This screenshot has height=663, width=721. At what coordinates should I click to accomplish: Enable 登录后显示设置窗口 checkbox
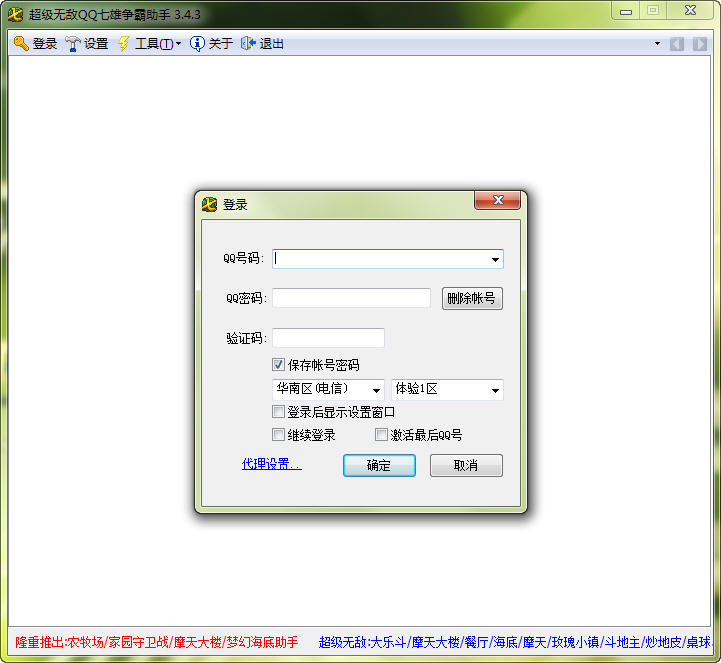click(x=278, y=412)
